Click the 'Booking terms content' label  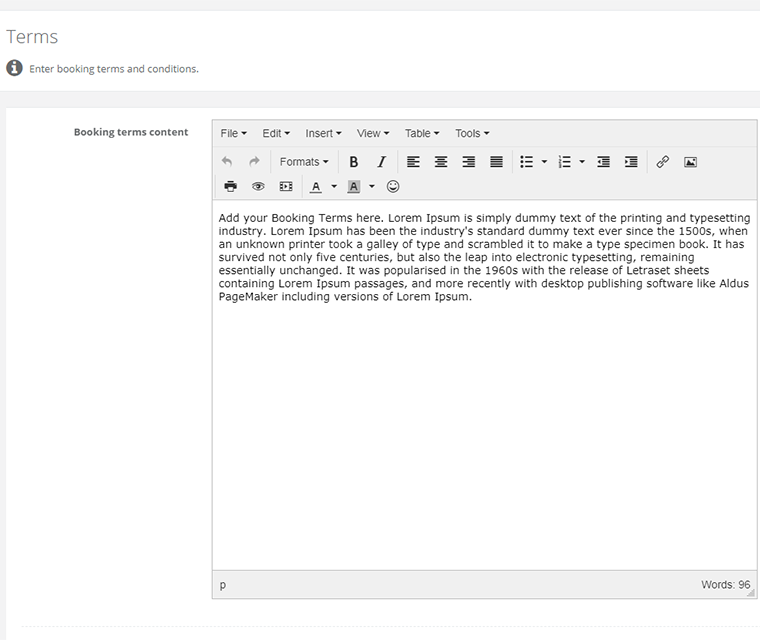click(x=131, y=132)
